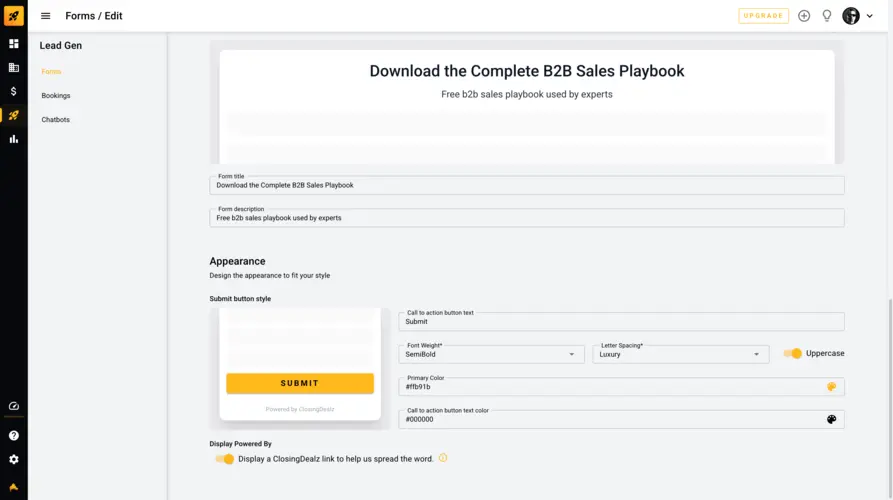This screenshot has width=893, height=500.
Task: Open the companies building icon in sidebar
Action: click(x=14, y=68)
